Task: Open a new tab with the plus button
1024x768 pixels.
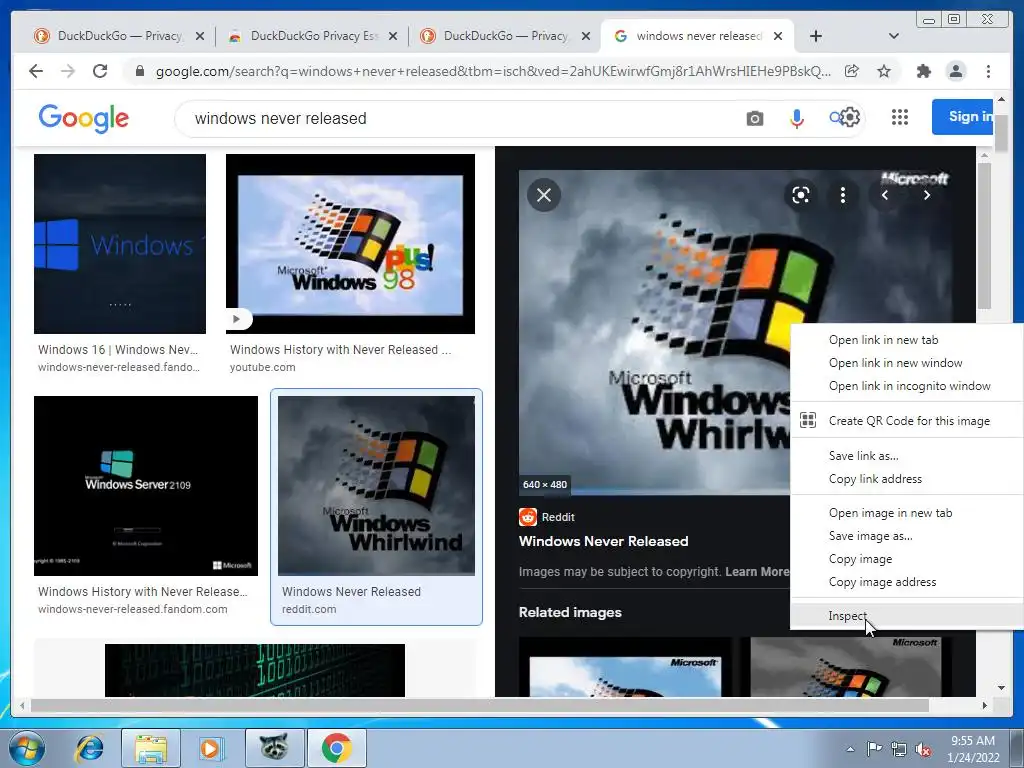Action: (816, 36)
